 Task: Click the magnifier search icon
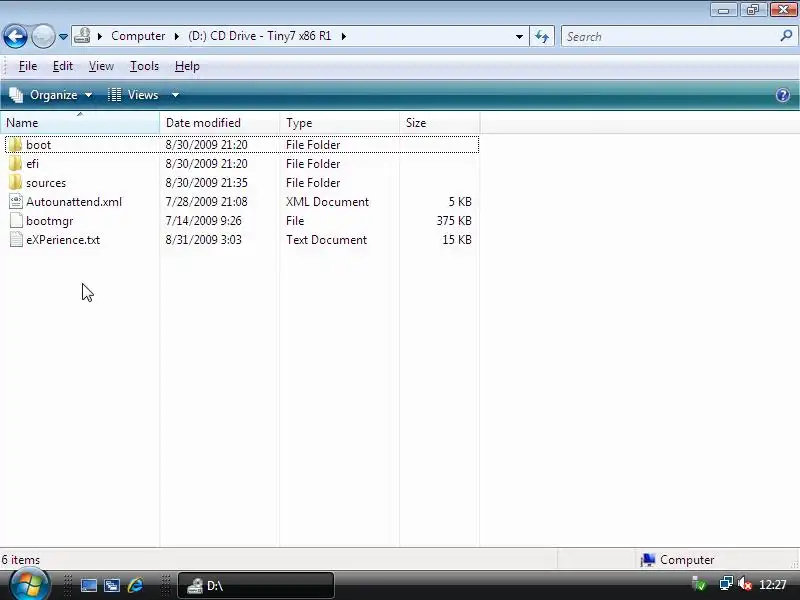click(786, 36)
